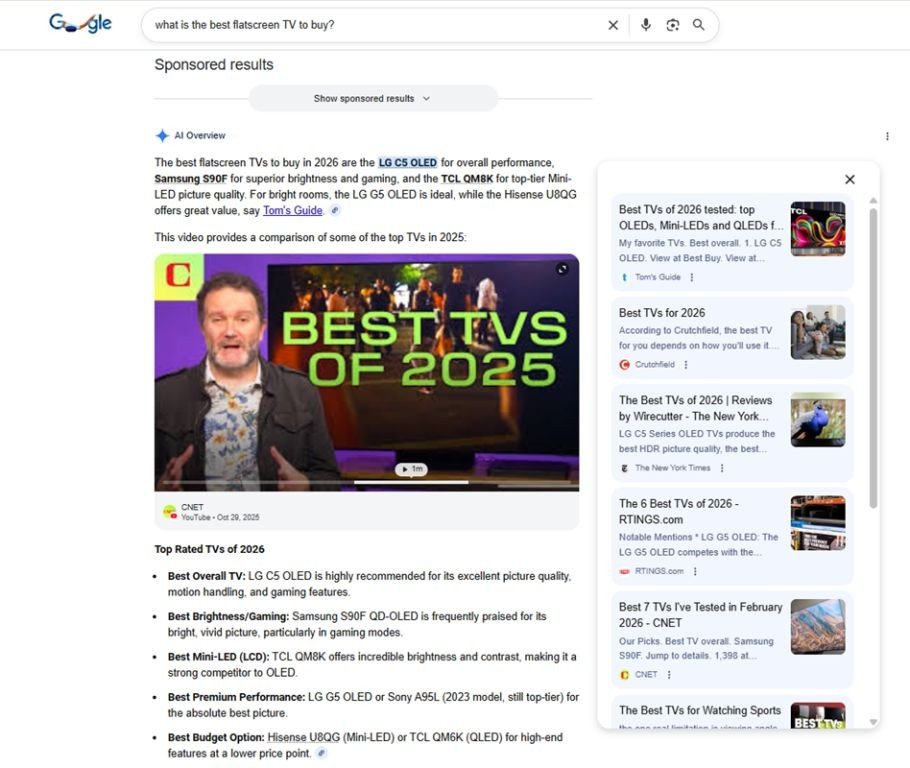Expand Show sponsored results
The height and width of the screenshot is (768, 910).
(373, 99)
